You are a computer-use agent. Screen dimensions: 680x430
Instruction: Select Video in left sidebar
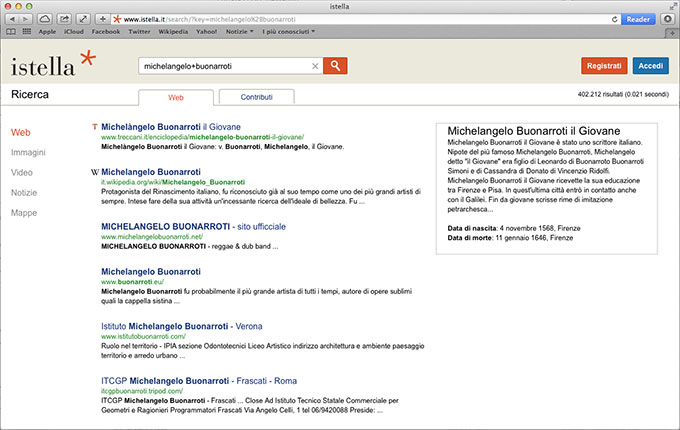(22, 173)
